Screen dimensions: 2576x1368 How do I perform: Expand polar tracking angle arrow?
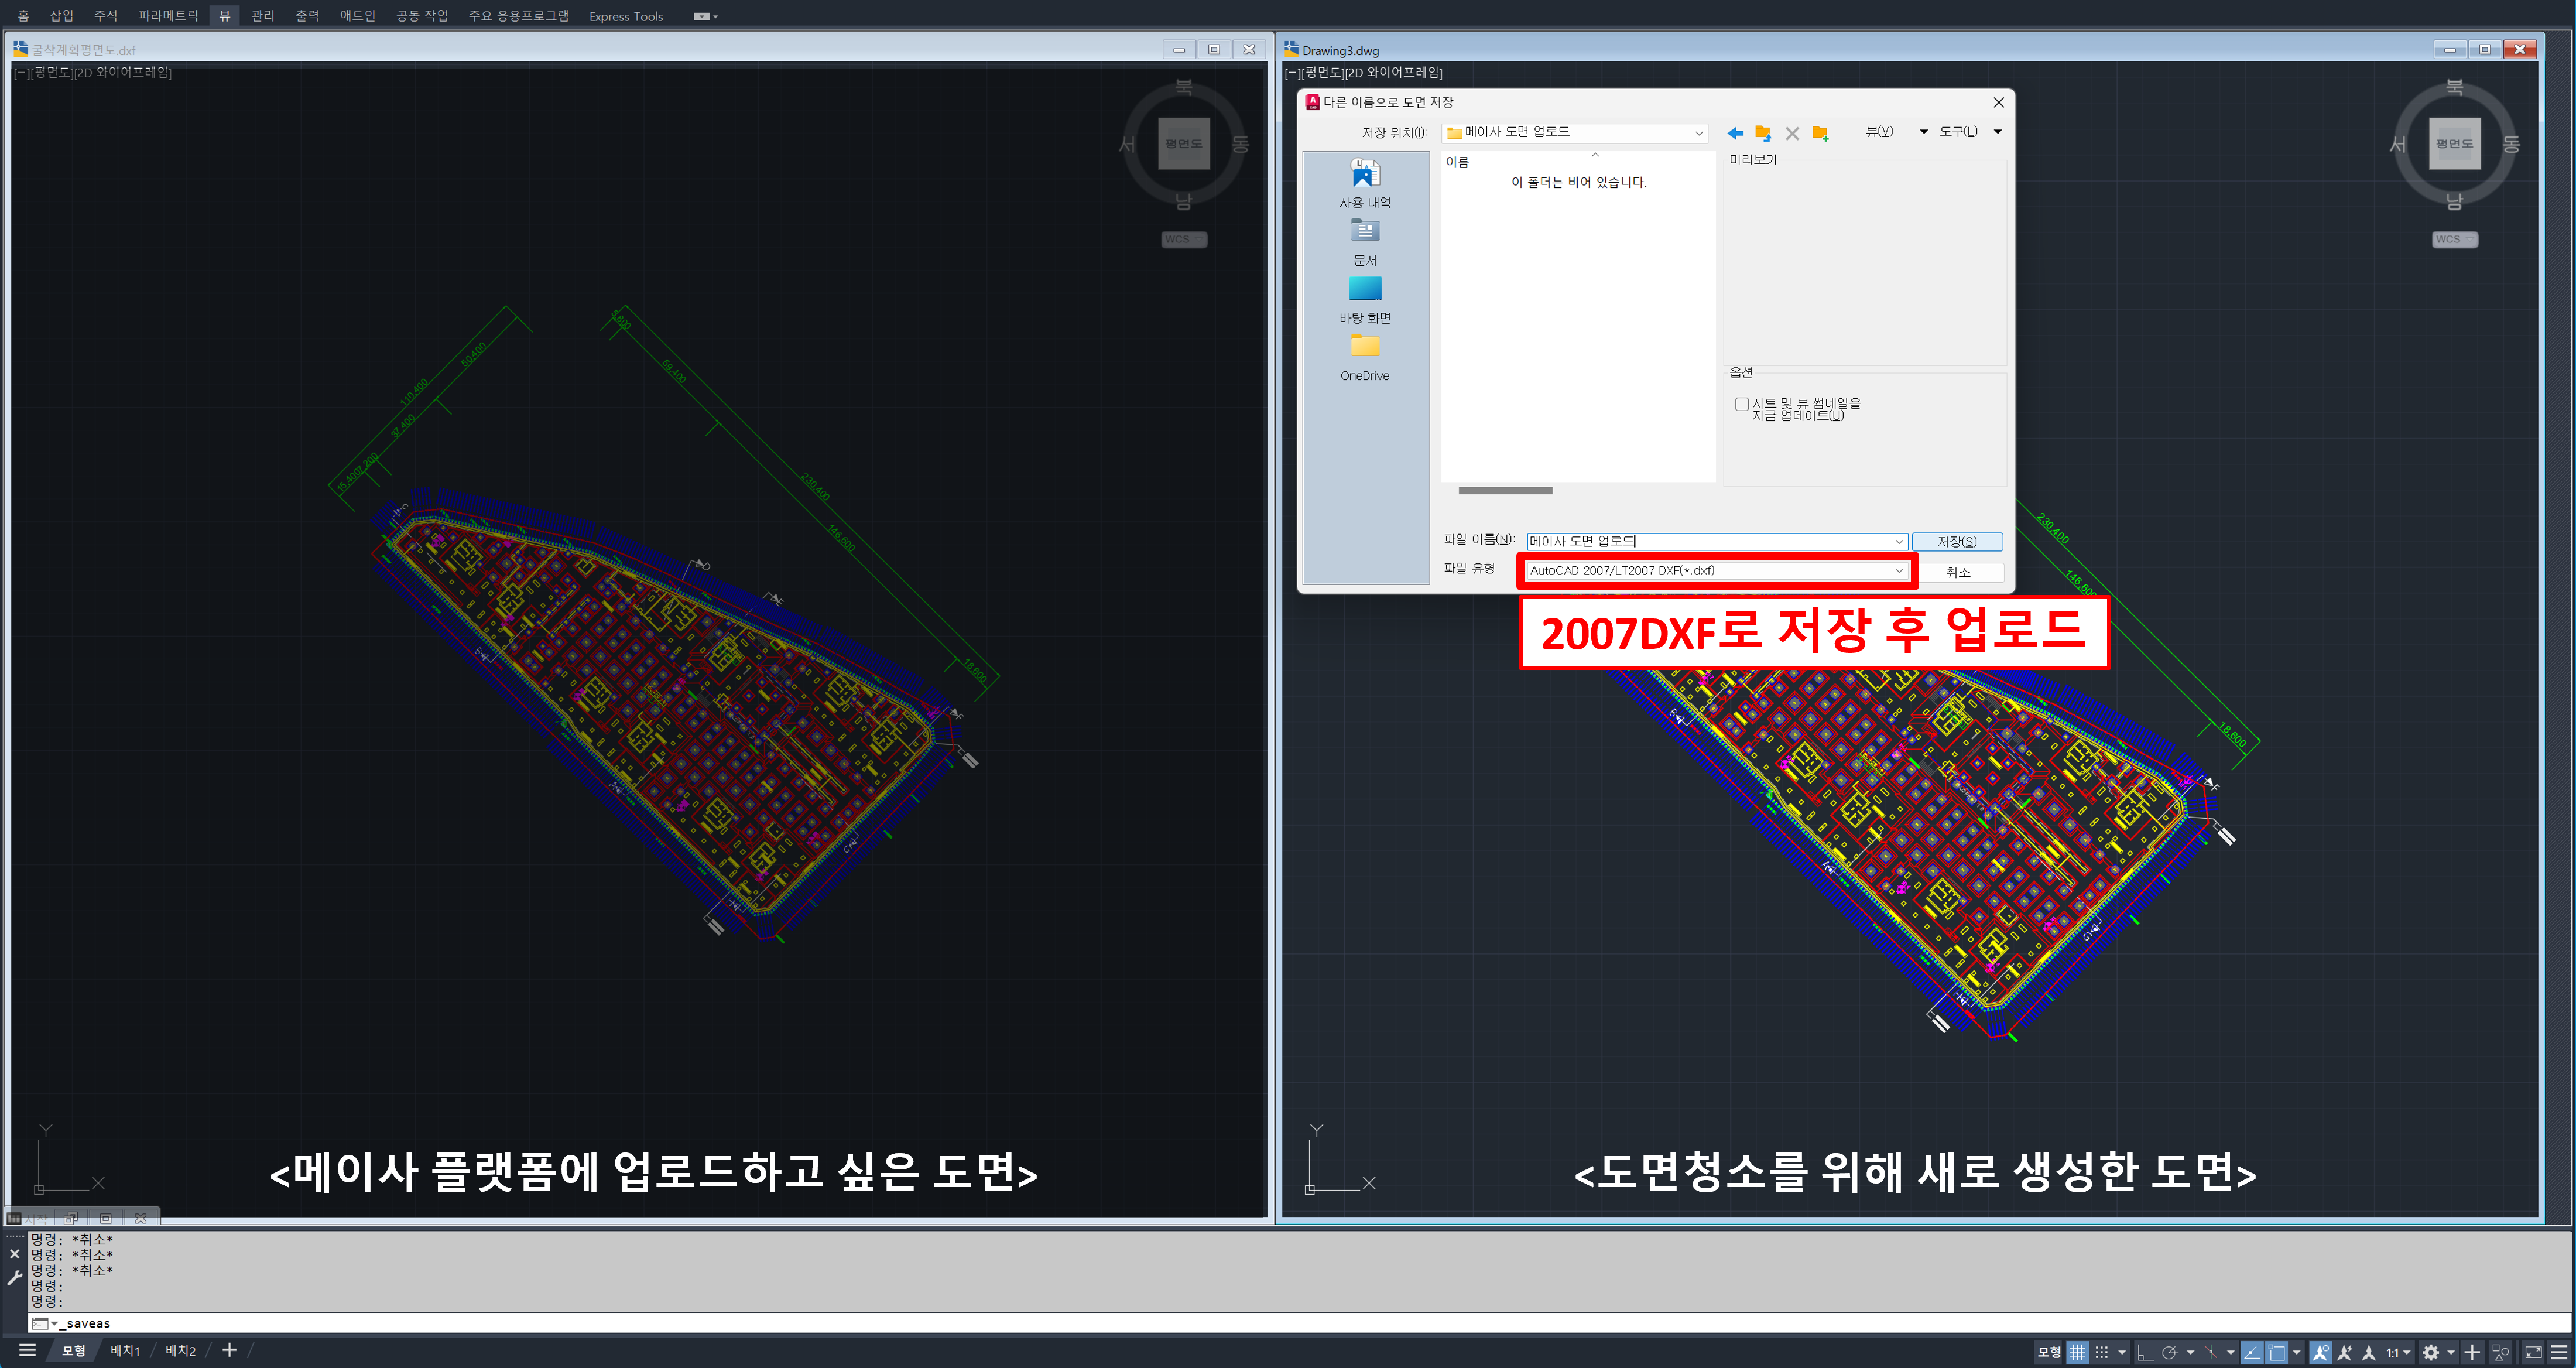[2190, 1353]
